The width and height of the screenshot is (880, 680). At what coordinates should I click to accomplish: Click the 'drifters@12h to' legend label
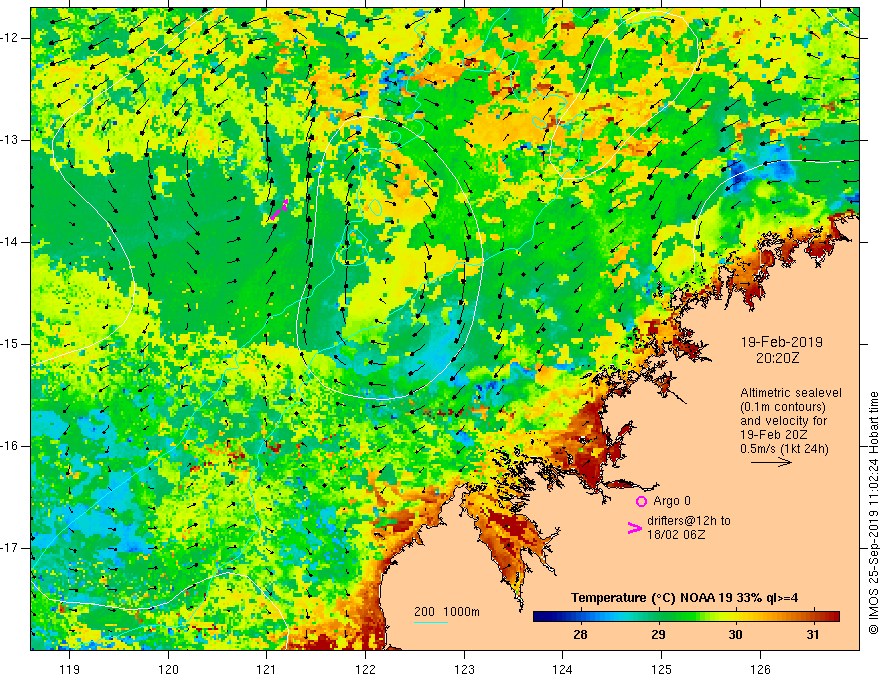[x=689, y=521]
